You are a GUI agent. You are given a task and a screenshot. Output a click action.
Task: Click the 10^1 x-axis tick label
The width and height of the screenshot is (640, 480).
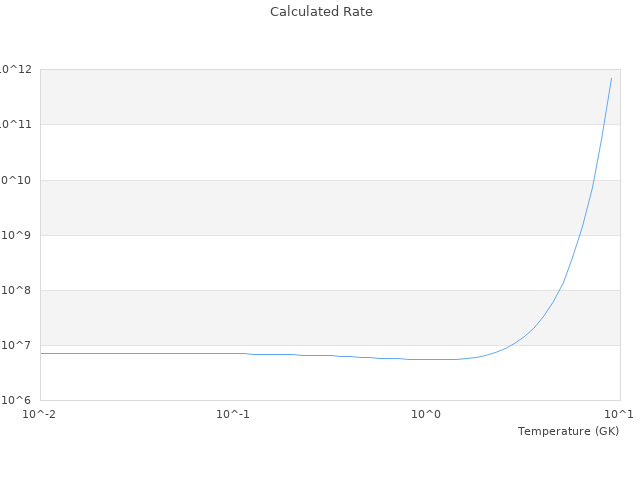(x=619, y=414)
